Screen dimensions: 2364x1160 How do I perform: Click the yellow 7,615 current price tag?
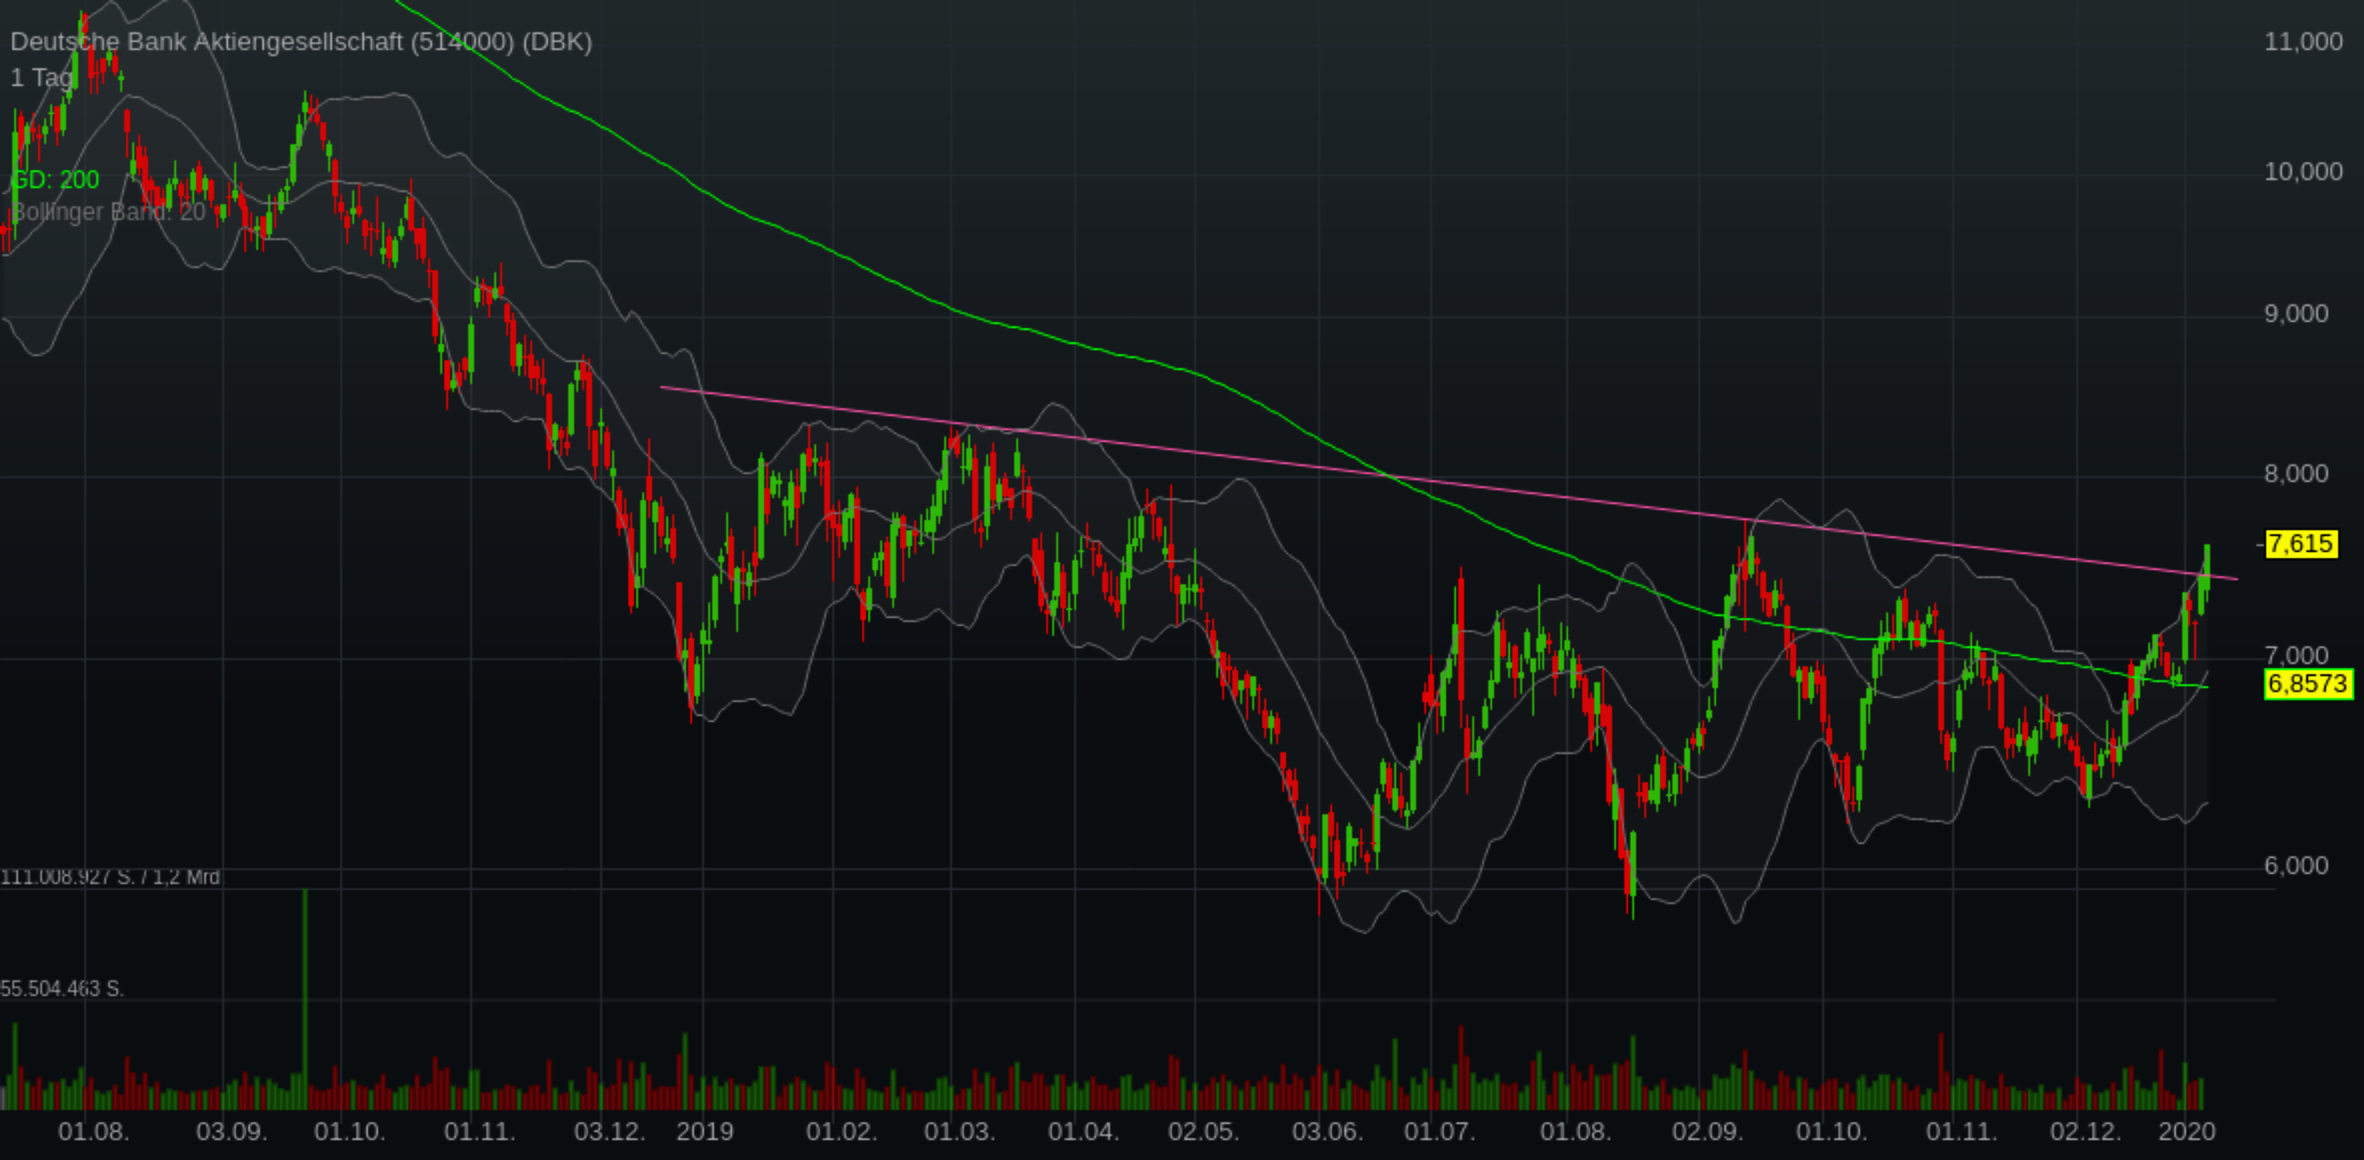tap(2300, 544)
